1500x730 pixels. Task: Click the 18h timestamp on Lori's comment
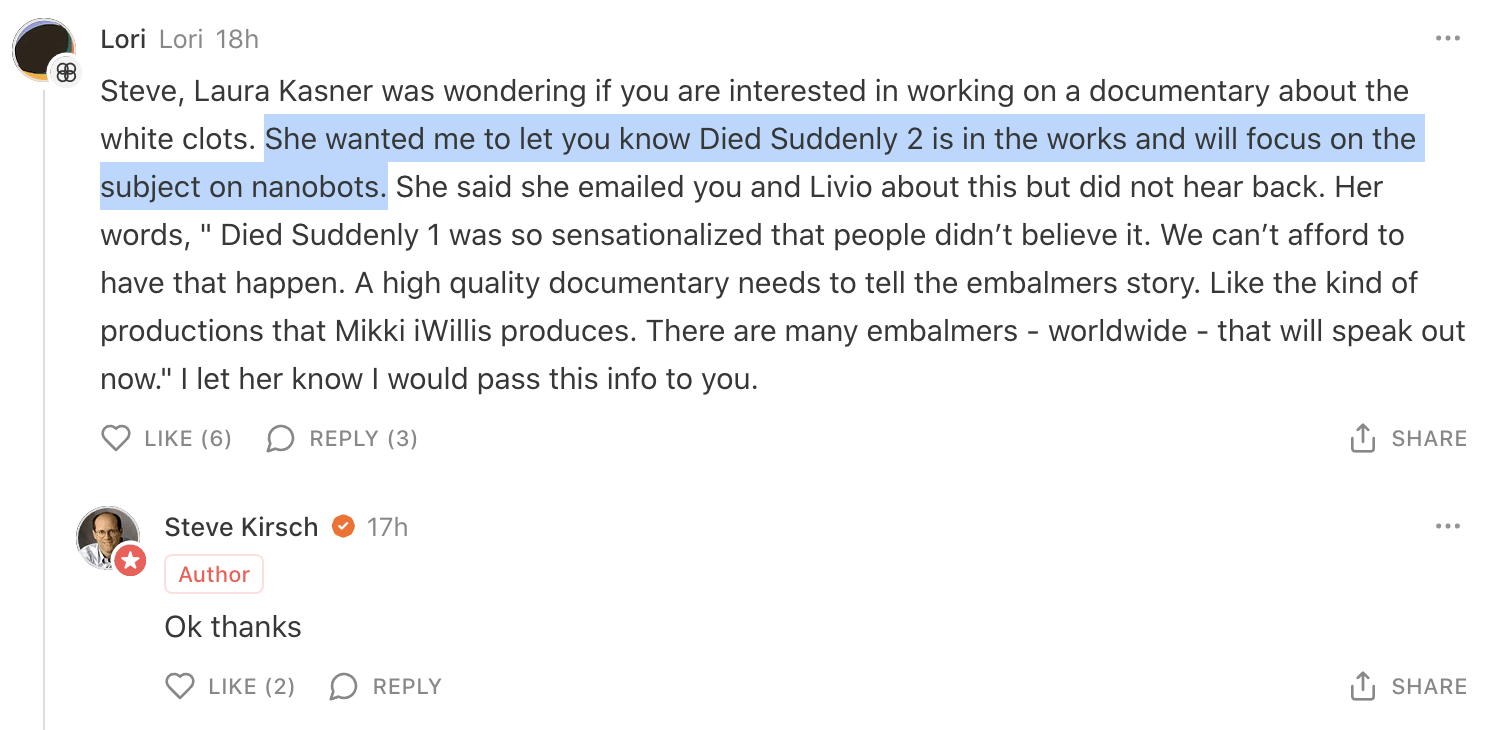point(237,39)
